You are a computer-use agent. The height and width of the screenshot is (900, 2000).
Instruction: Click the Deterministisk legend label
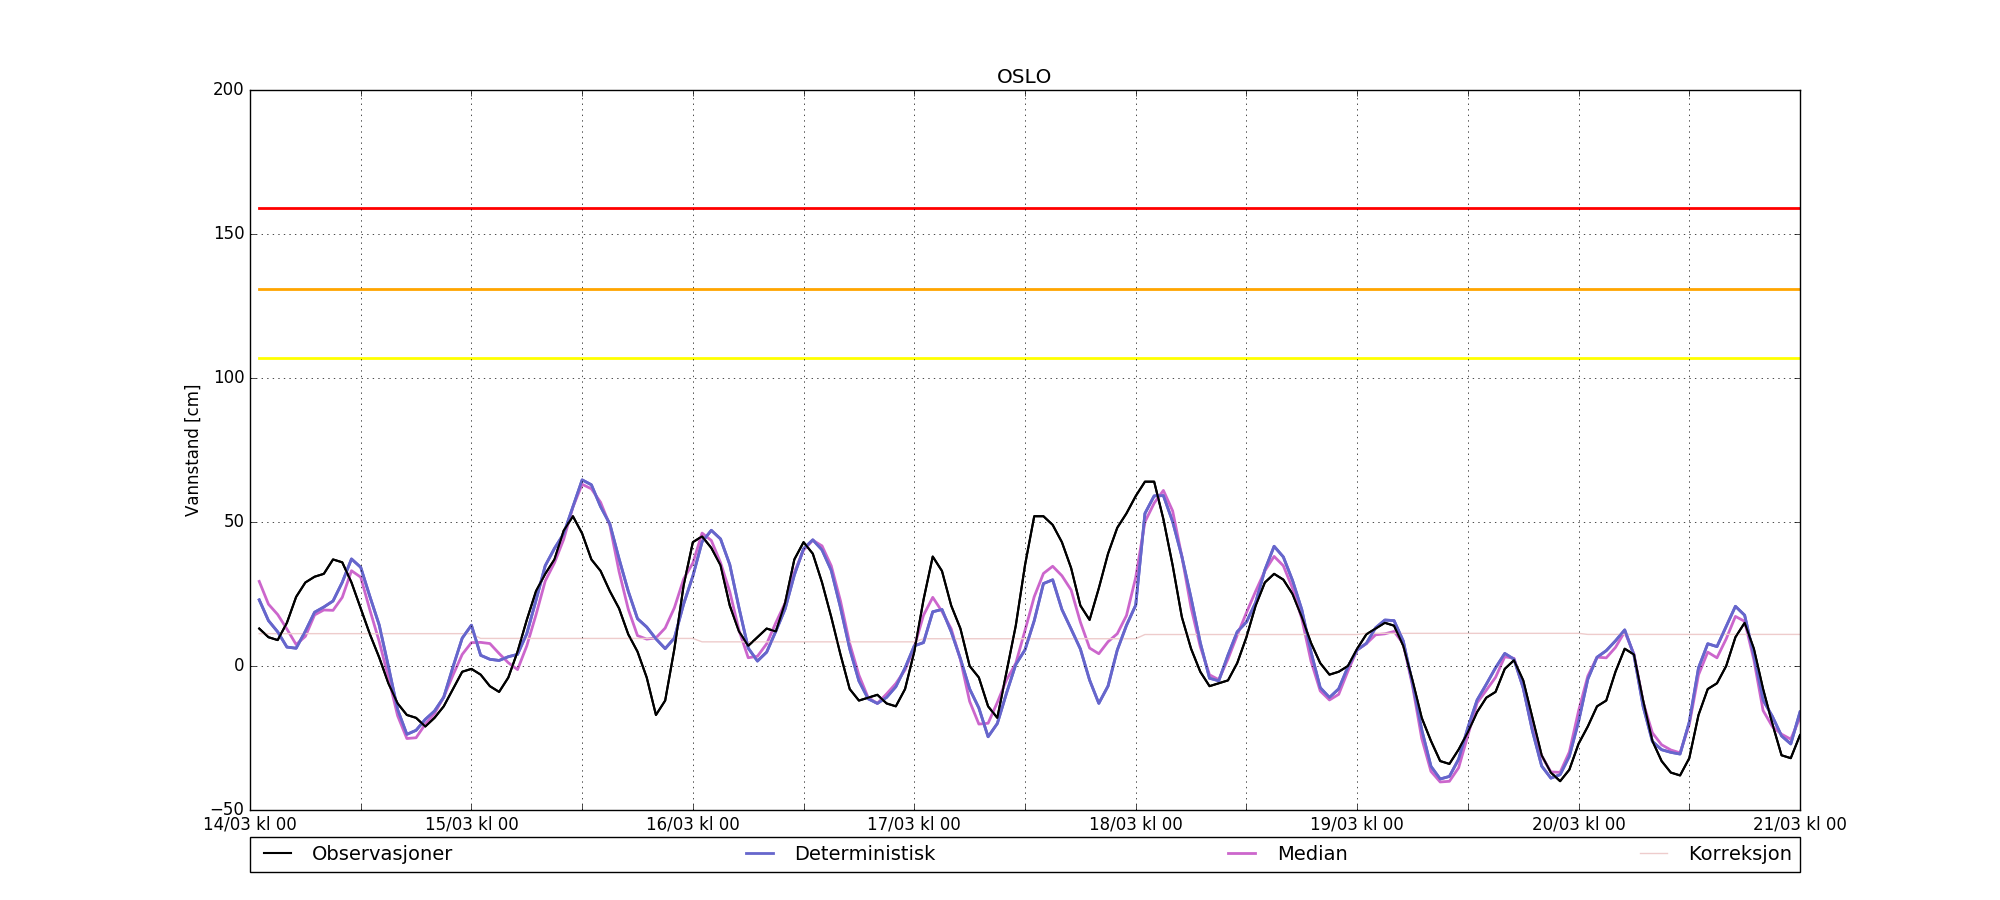(x=864, y=854)
